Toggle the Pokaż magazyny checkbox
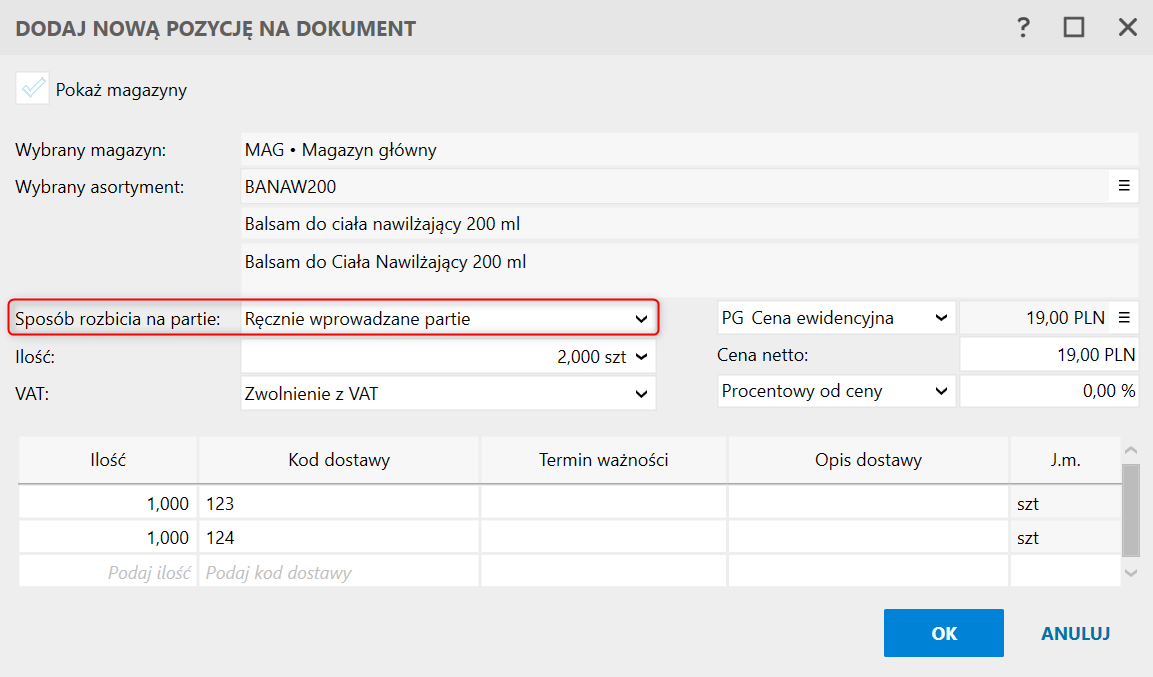Screen dimensions: 1153x677 [33, 89]
